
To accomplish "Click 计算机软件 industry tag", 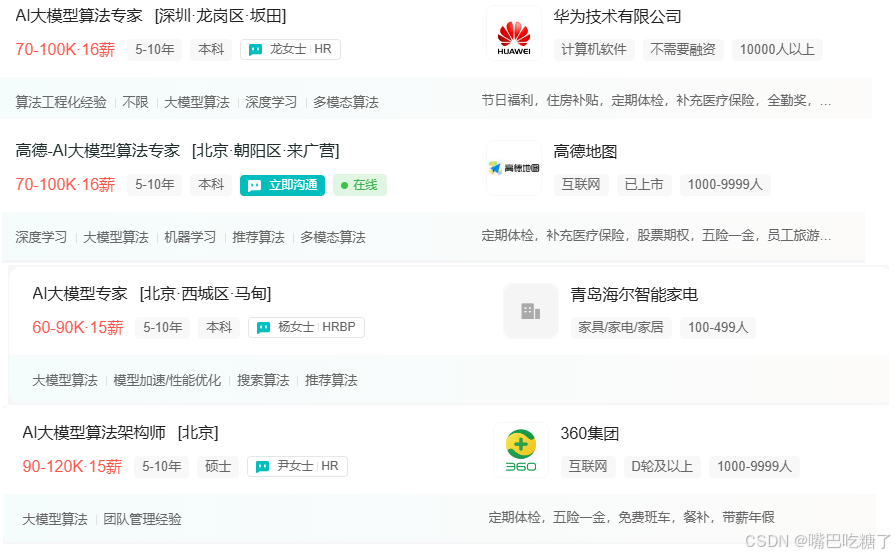I will point(594,50).
